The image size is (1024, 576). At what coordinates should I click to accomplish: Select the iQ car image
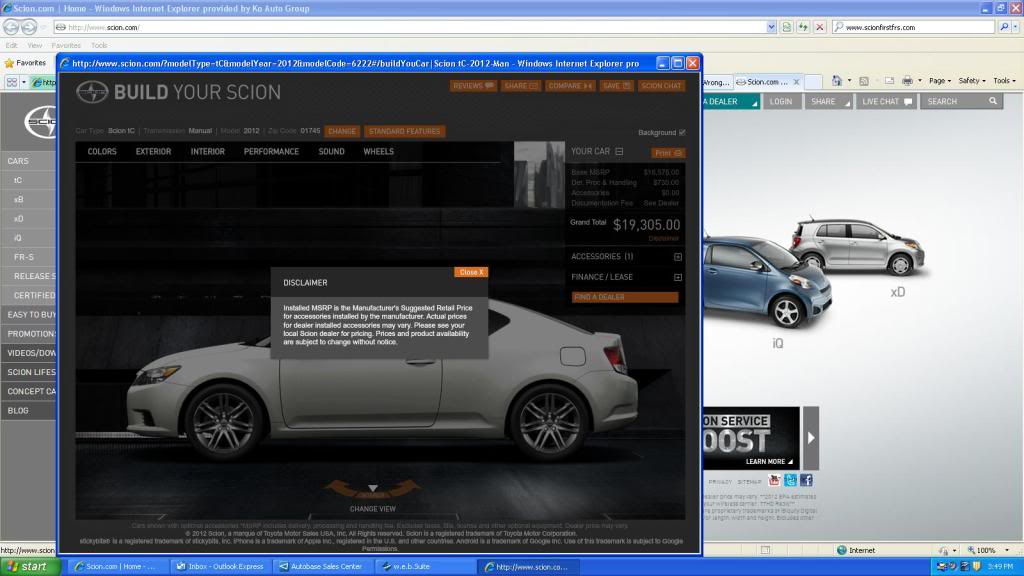[767, 282]
